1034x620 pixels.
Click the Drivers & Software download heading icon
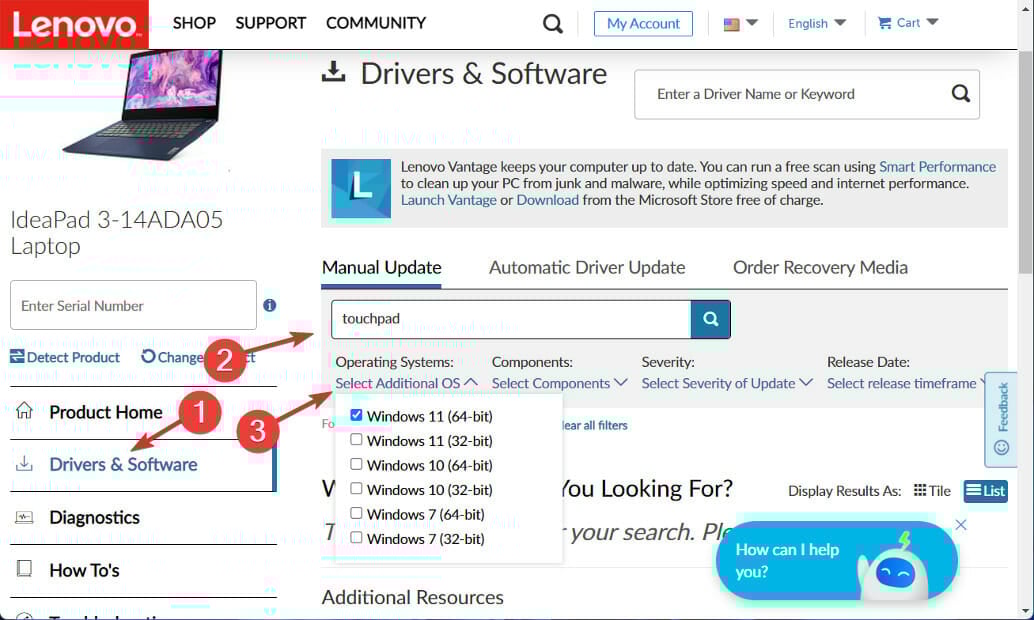334,72
